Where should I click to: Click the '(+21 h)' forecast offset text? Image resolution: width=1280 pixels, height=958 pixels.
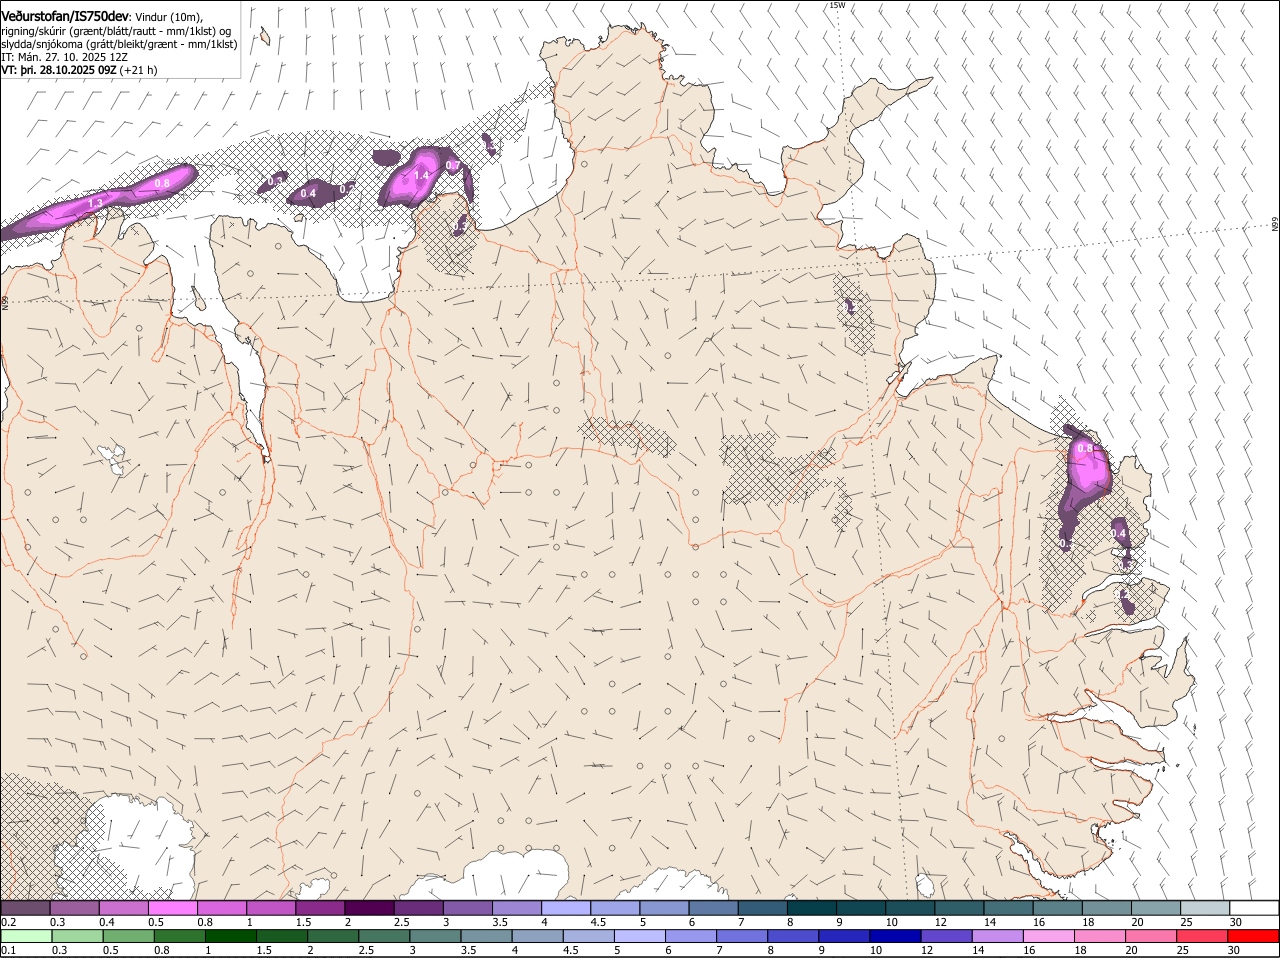(138, 70)
